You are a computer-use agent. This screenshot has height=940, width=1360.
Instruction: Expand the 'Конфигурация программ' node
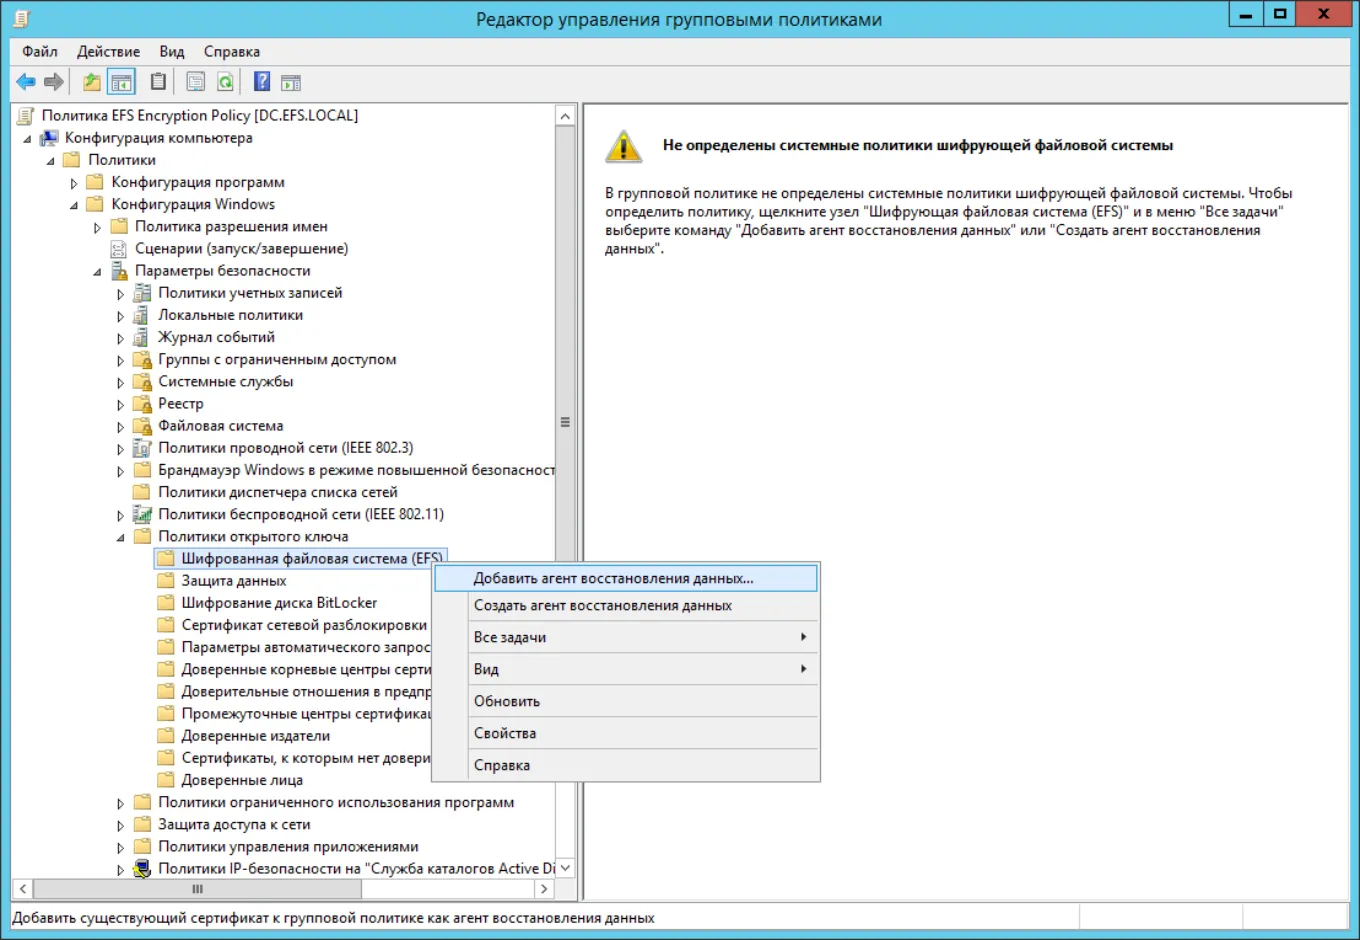point(74,183)
